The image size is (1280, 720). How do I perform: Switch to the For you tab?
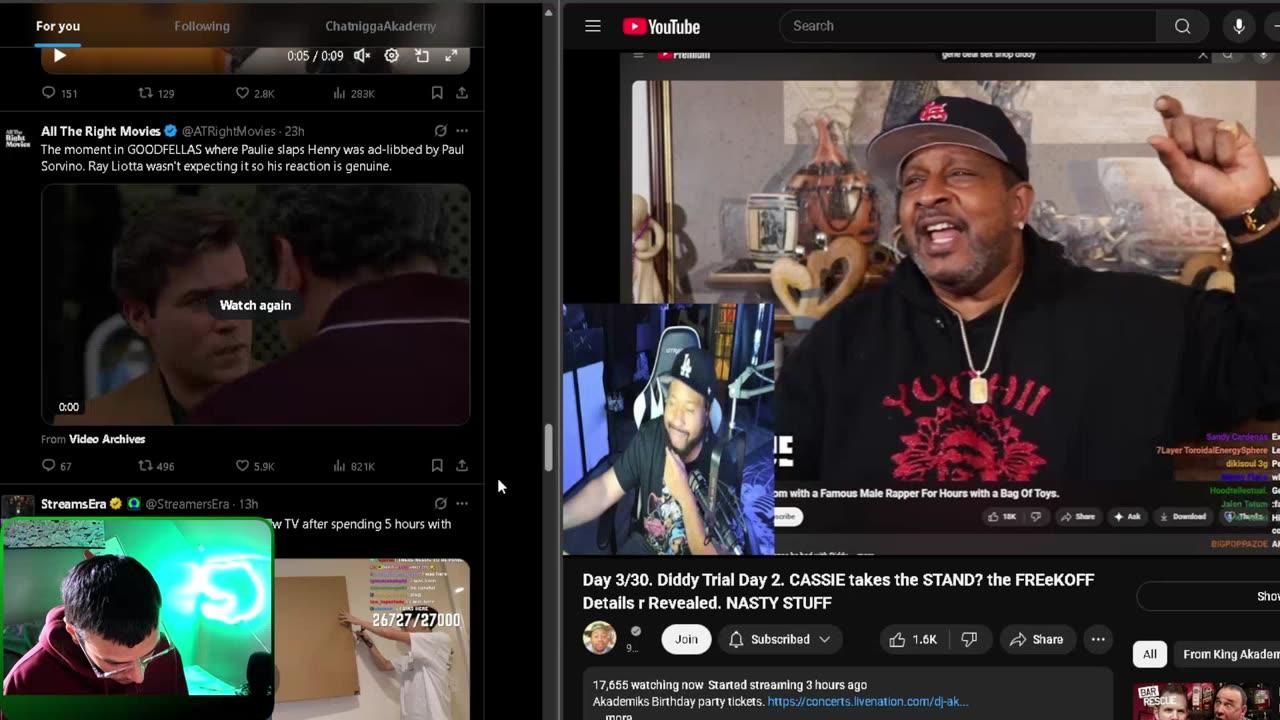click(x=58, y=26)
